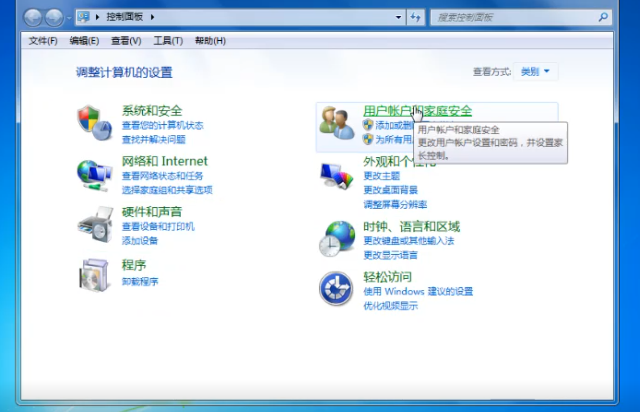Click the User Accounts people icon

pos(335,122)
